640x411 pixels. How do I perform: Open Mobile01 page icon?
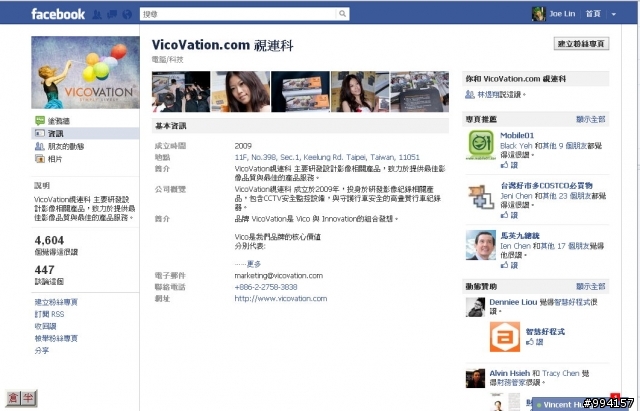click(481, 144)
